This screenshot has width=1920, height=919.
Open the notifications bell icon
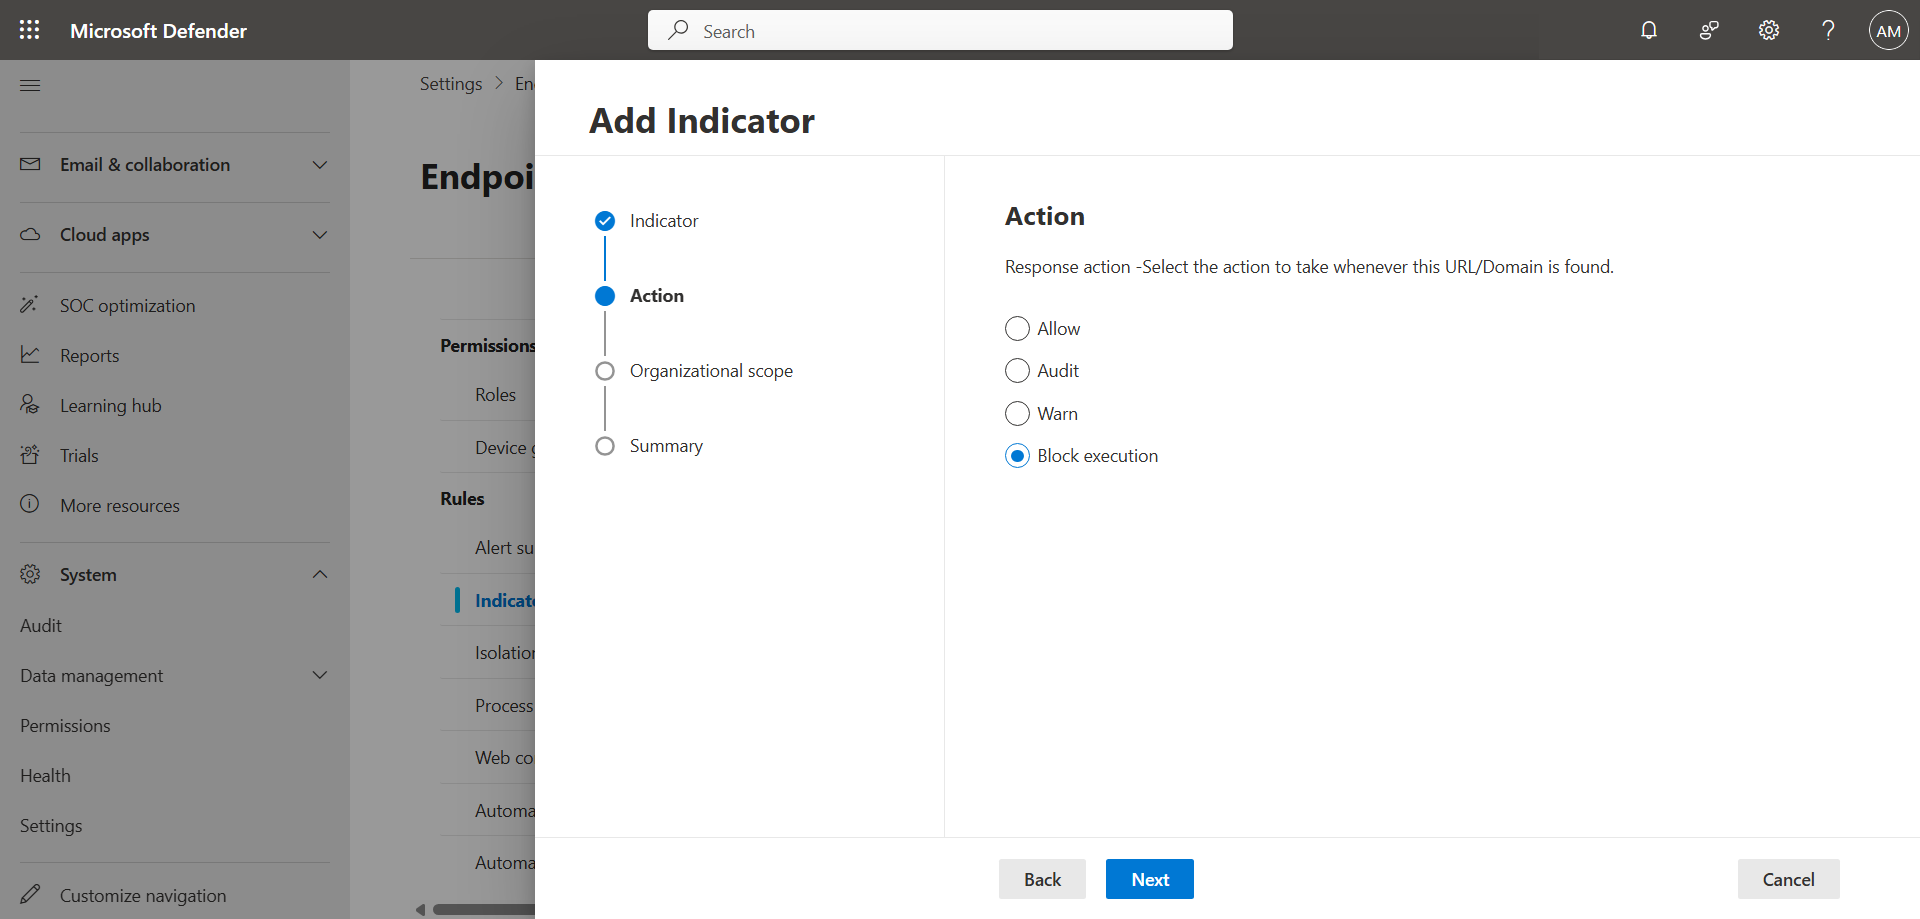(1649, 30)
